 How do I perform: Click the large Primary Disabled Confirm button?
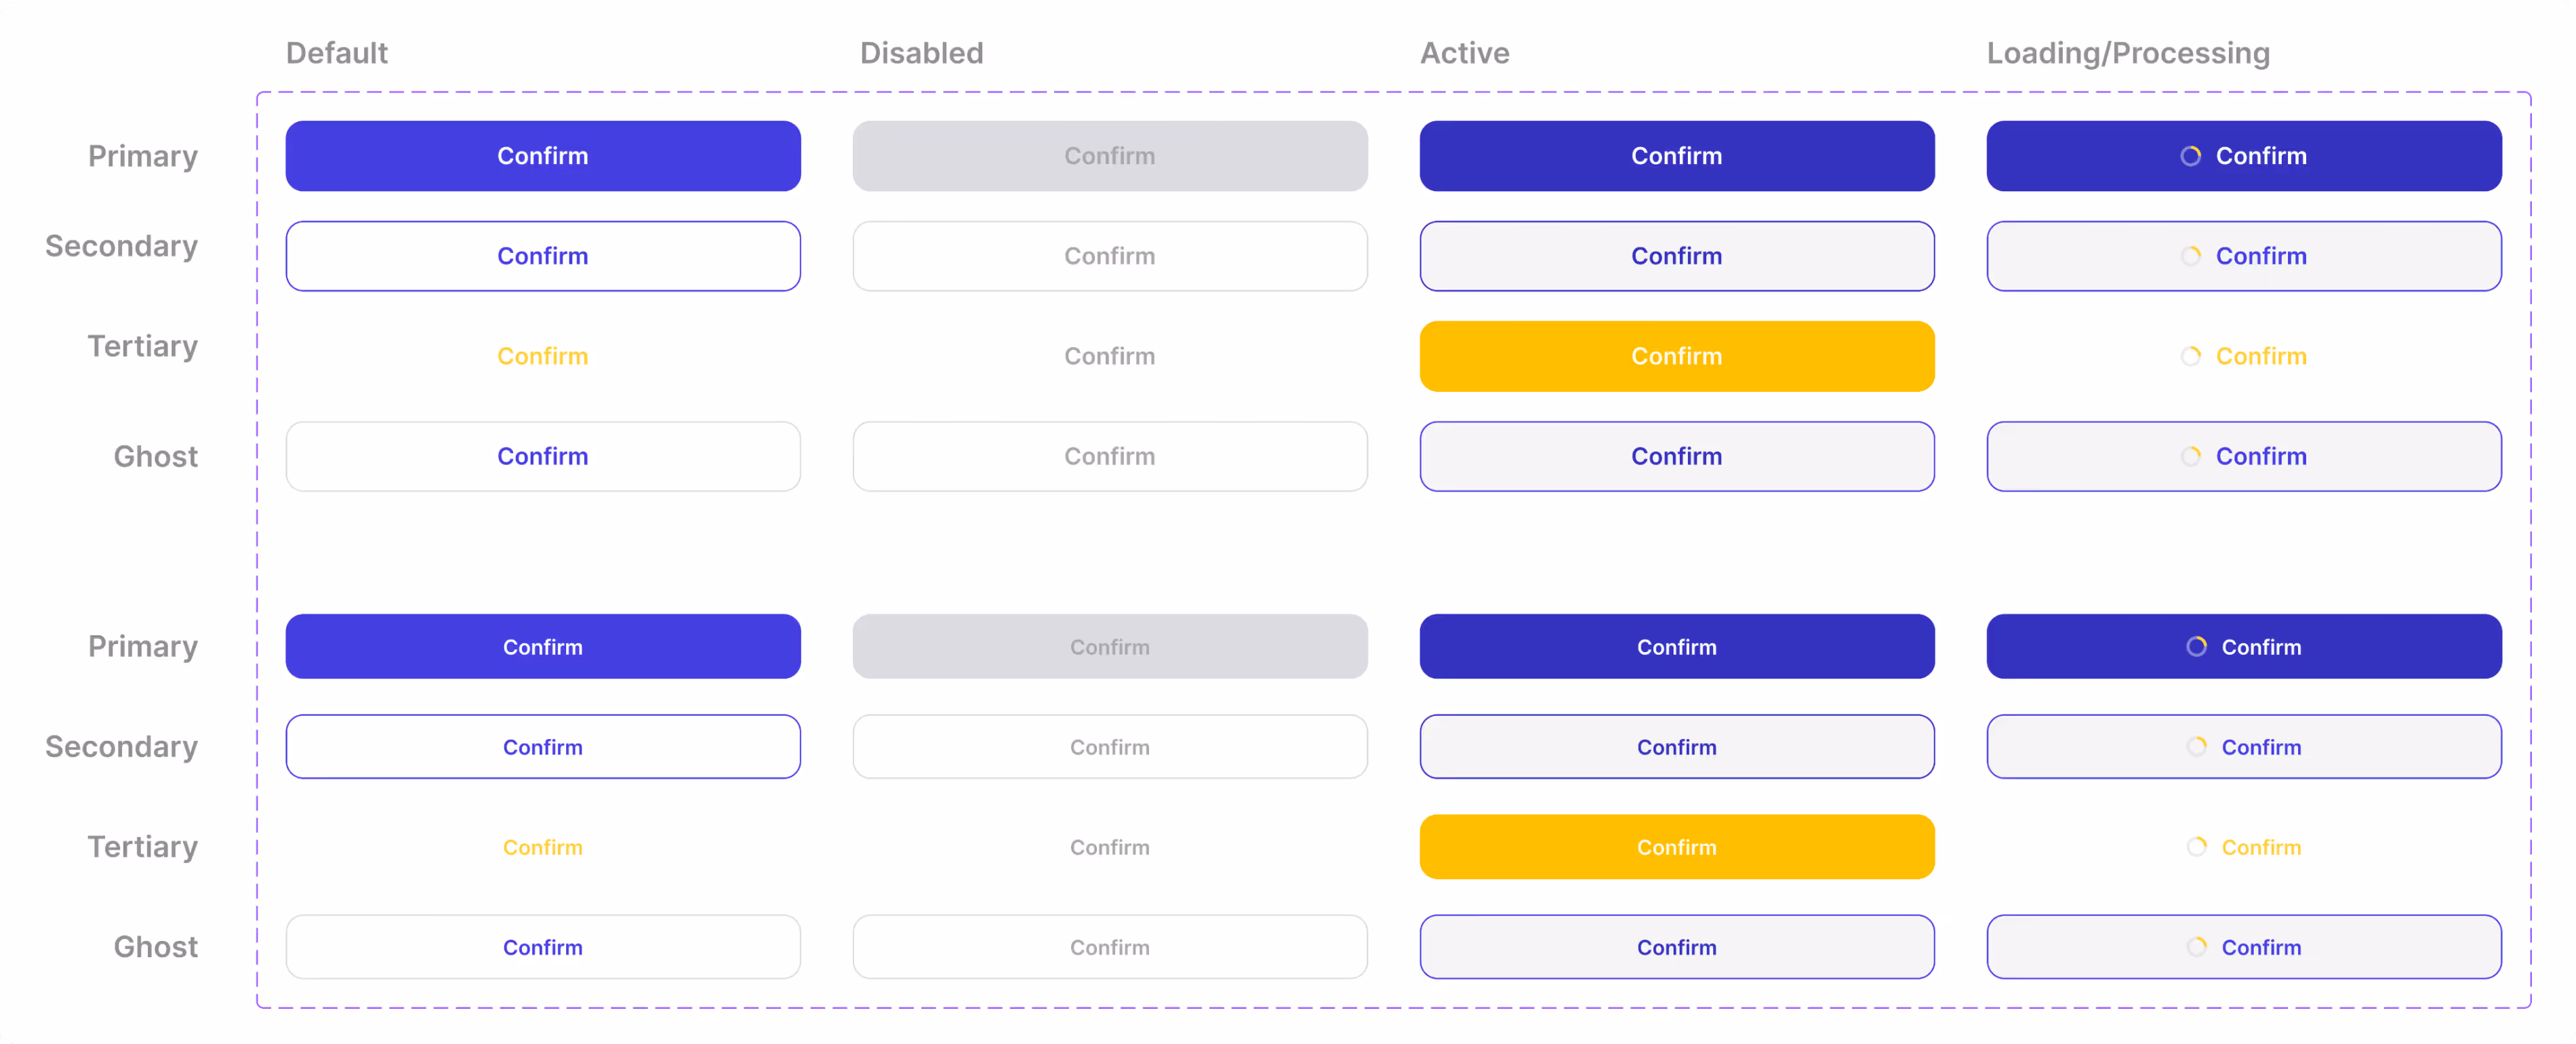tap(1110, 156)
